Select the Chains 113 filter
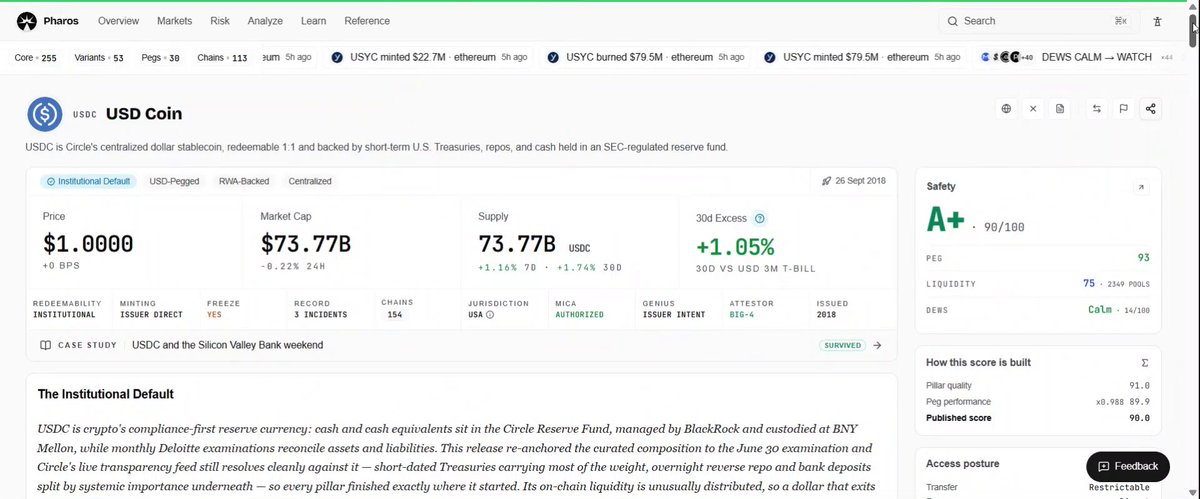 pos(223,58)
